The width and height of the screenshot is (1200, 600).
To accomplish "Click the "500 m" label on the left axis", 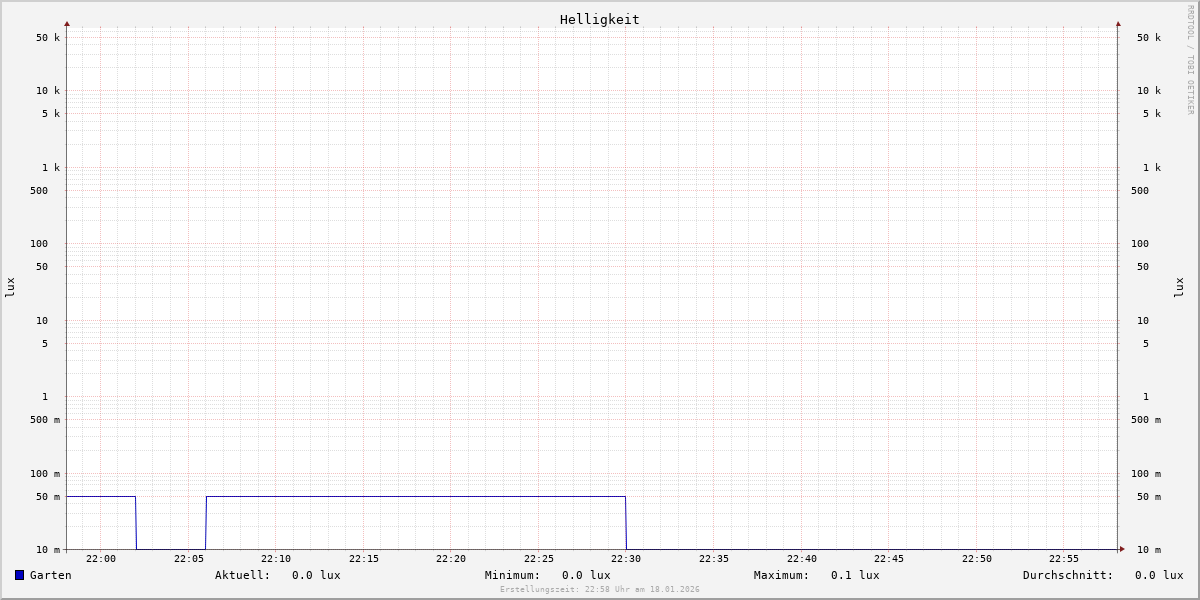I will click(45, 420).
